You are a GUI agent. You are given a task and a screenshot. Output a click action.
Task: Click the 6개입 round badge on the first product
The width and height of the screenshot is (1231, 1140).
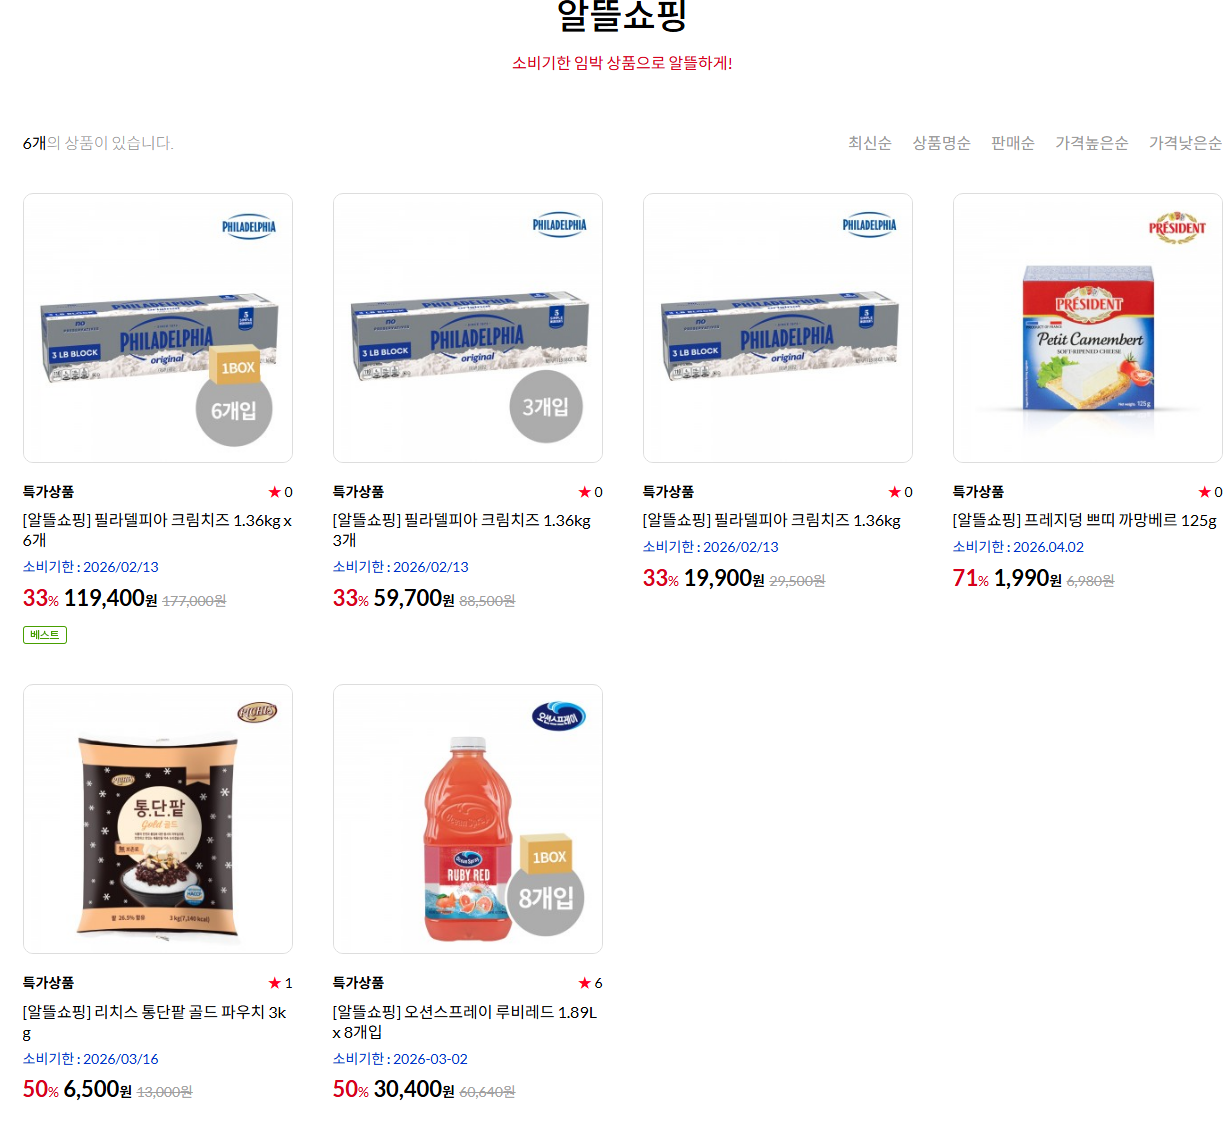(x=234, y=409)
